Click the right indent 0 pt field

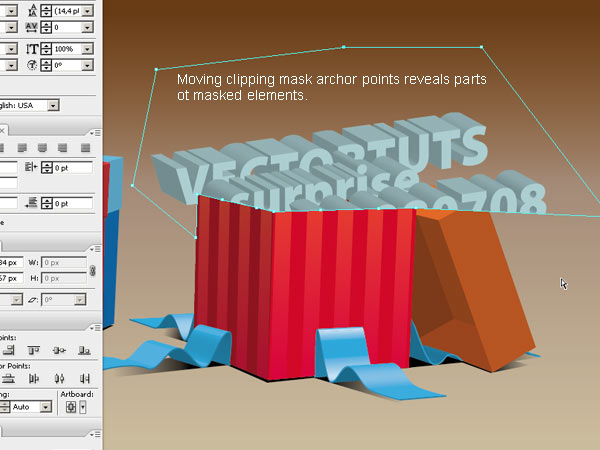click(x=72, y=168)
